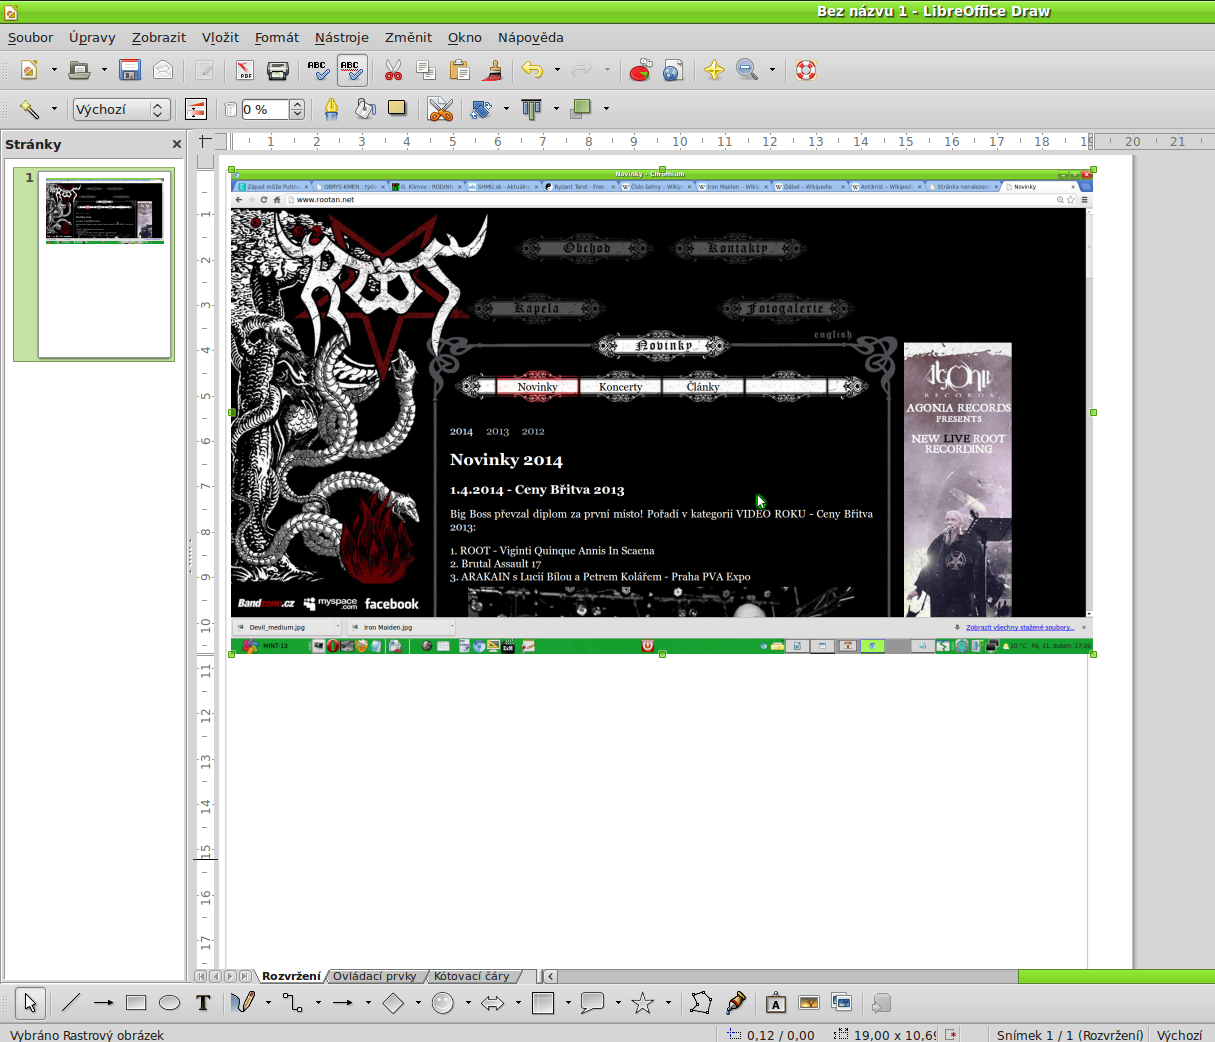Switch to the Kótovací čáry layer tab
Screen dimensions: 1215x1042
click(x=472, y=976)
